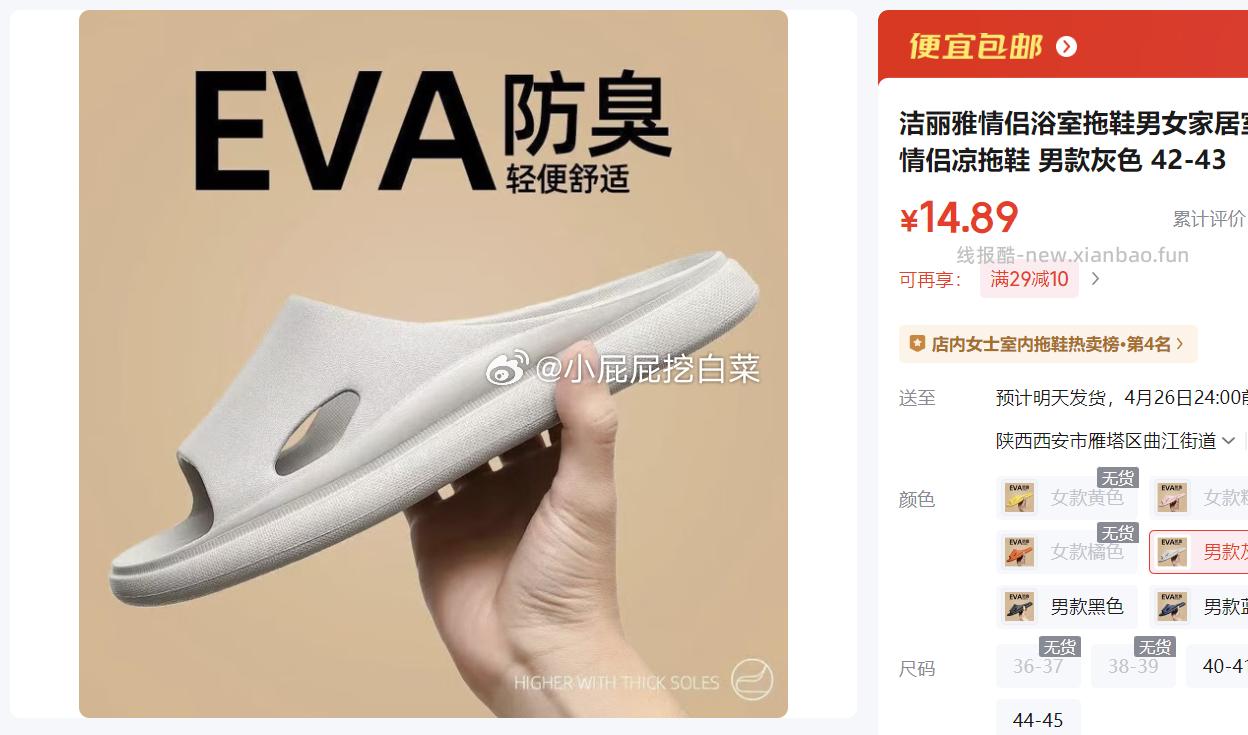1248x735 pixels.
Task: Click the shield badge icon in ranking banner
Action: (x=917, y=343)
